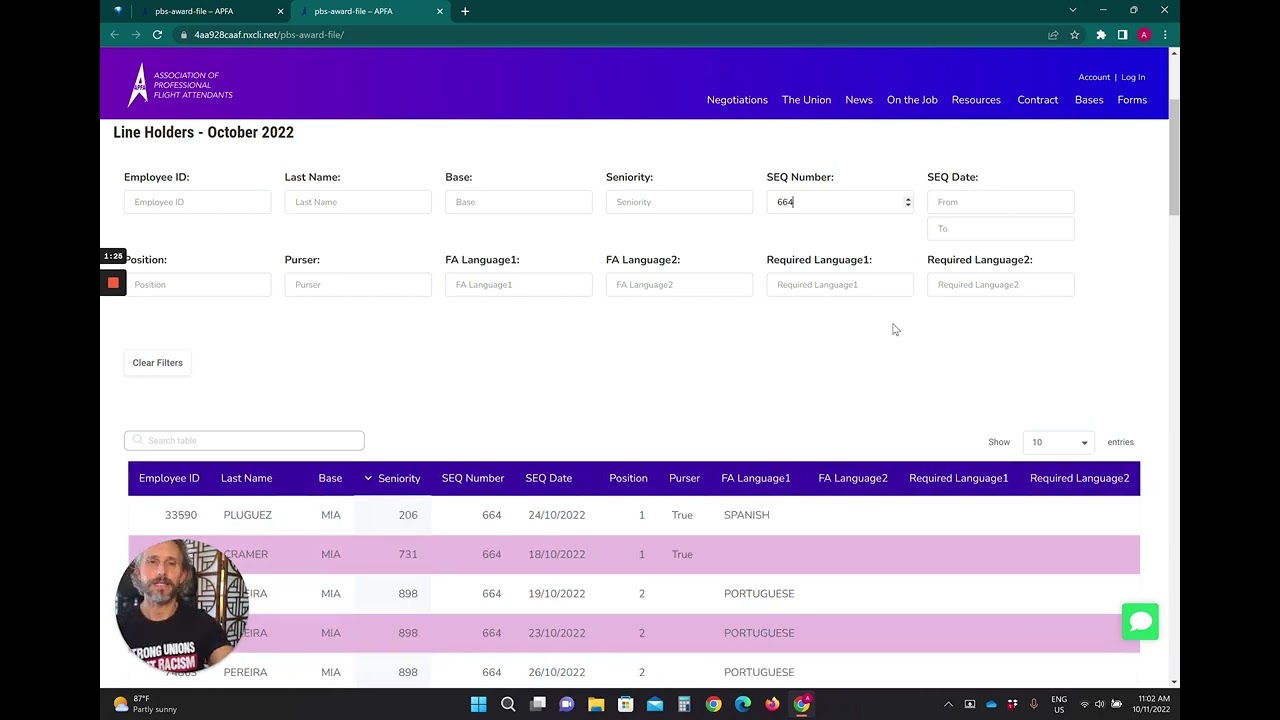Image resolution: width=1280 pixels, height=720 pixels.
Task: Click the Account link
Action: pos(1094,77)
